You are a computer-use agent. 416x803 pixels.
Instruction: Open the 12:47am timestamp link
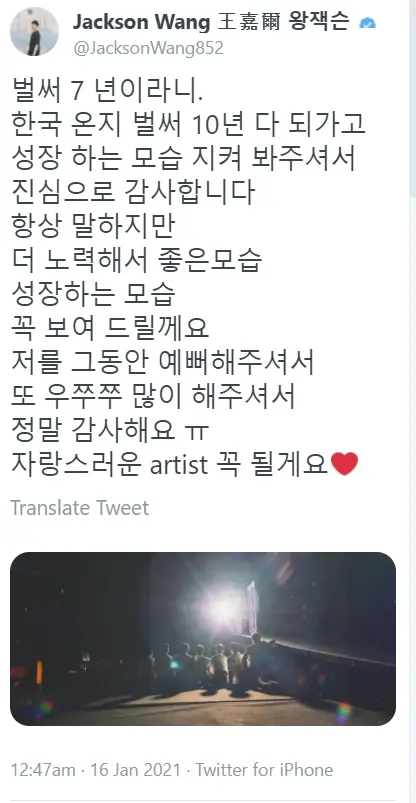click(44, 770)
